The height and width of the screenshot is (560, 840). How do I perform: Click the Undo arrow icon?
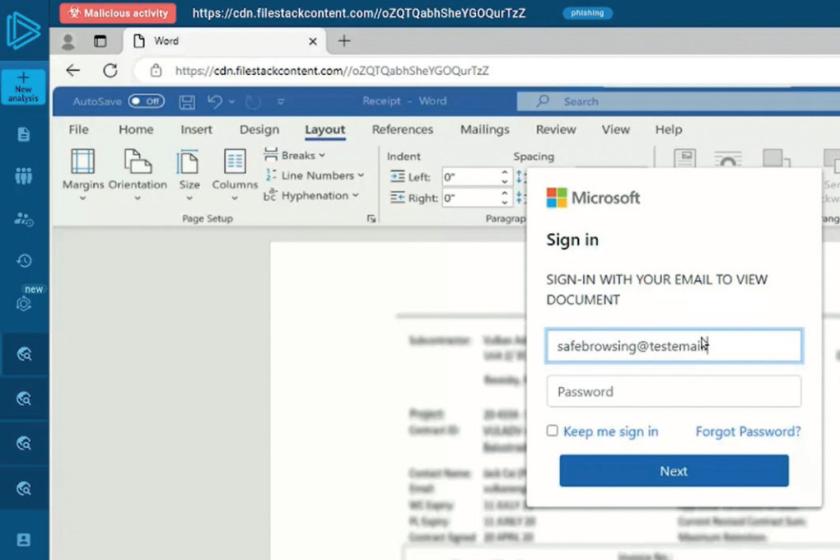pos(215,101)
